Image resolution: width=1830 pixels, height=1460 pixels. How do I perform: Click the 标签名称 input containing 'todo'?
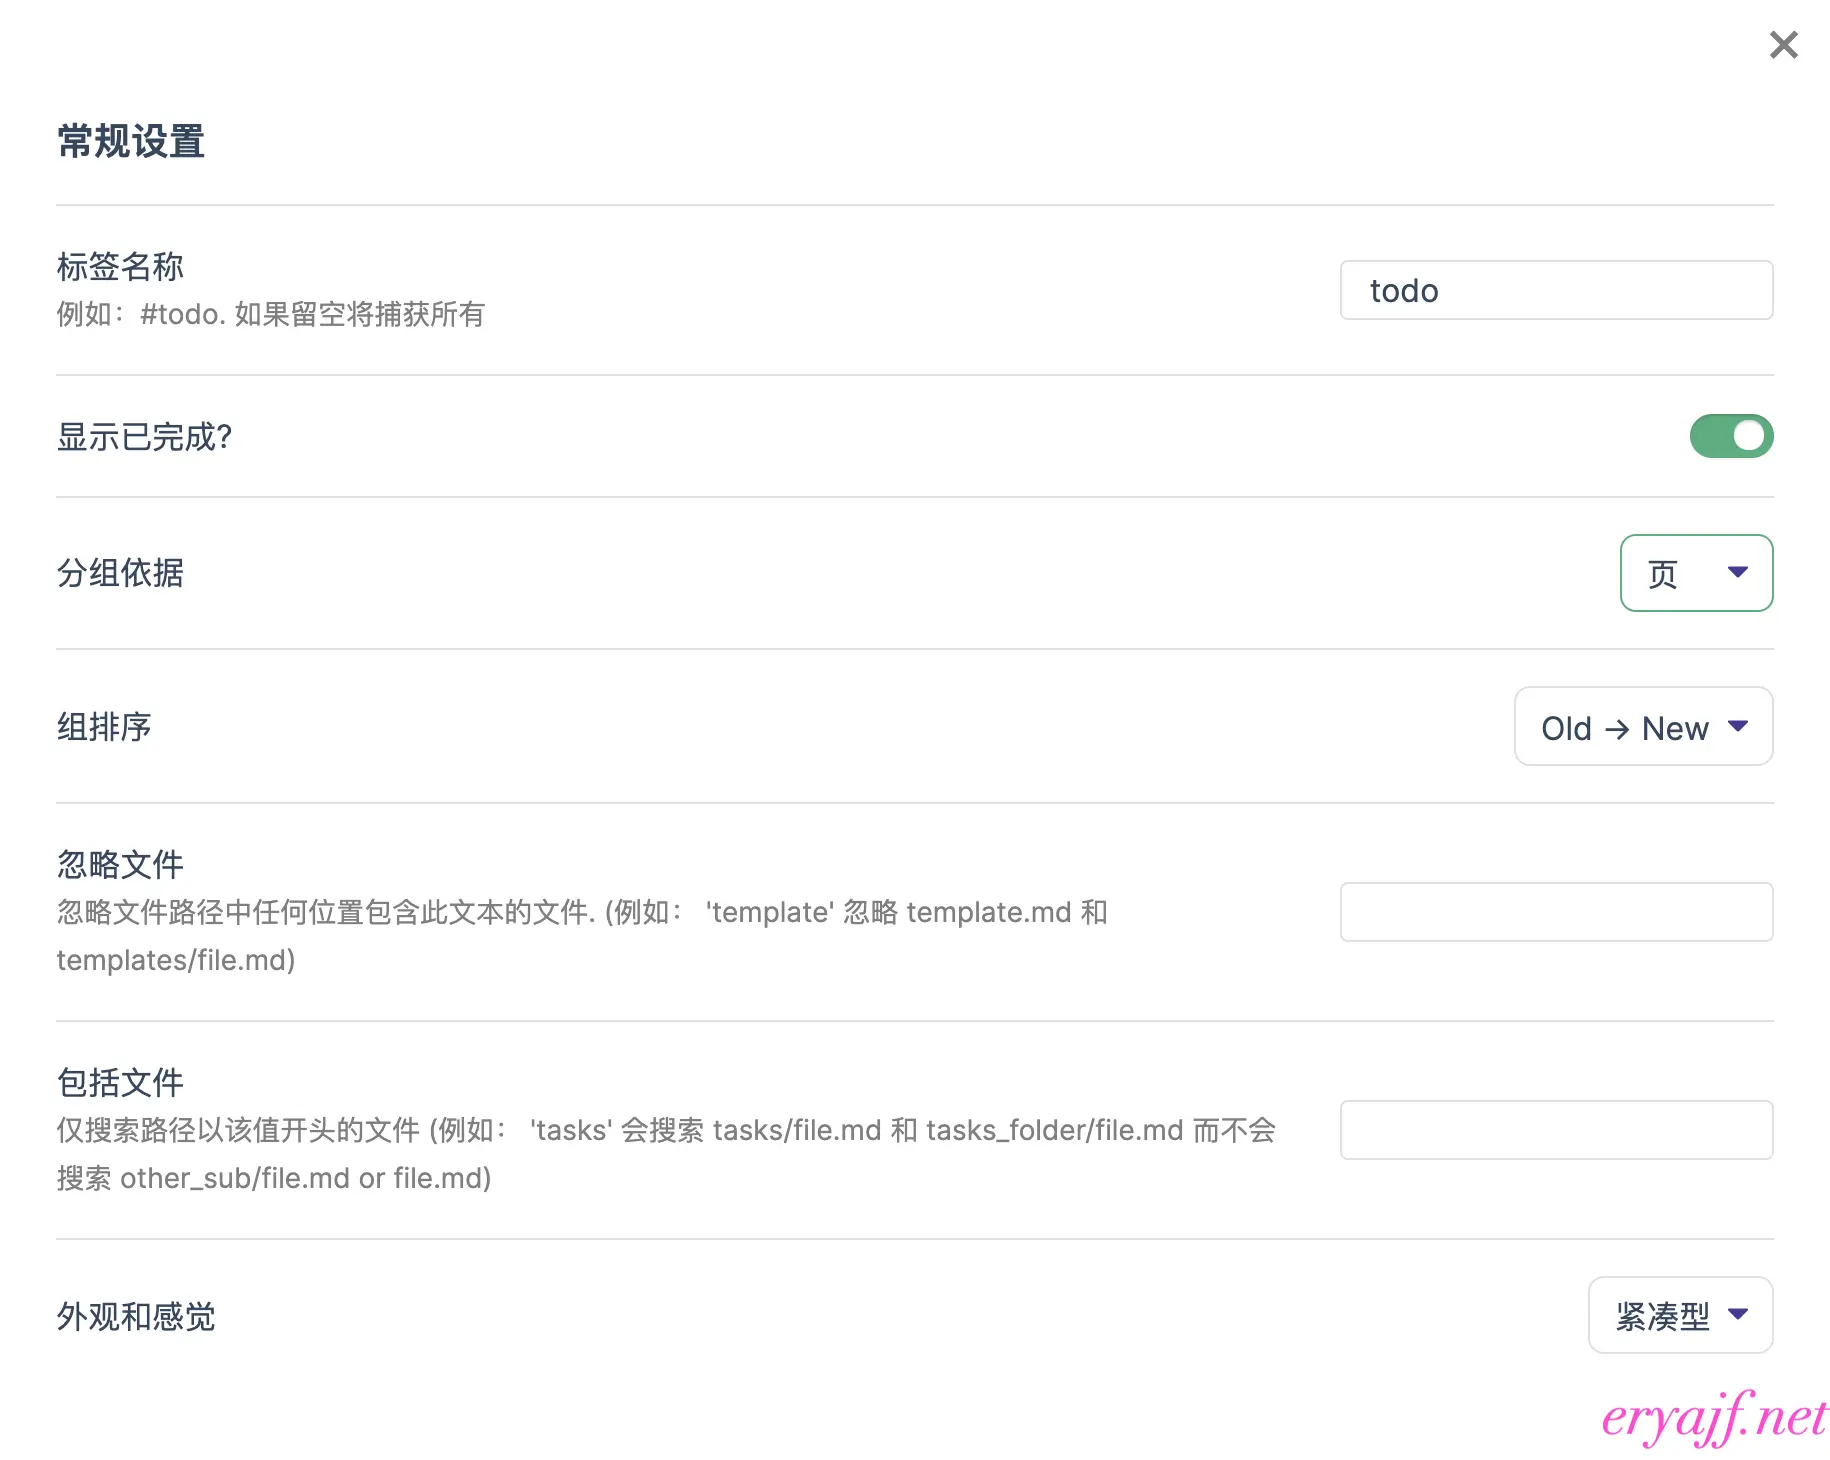point(1555,290)
